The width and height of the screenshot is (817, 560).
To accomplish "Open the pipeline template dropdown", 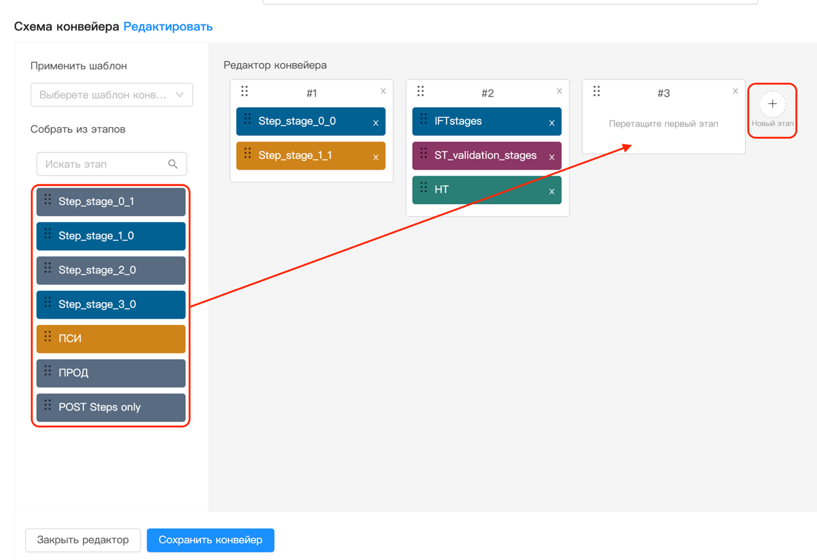I will click(111, 95).
